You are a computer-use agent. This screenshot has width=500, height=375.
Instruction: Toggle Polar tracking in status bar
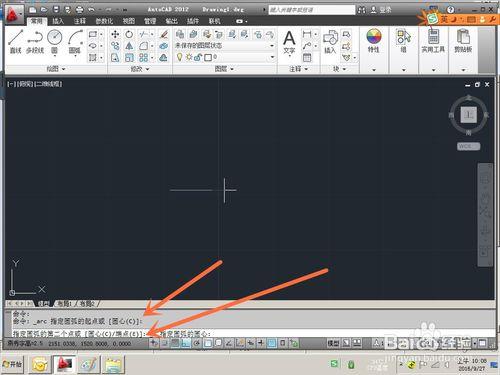coord(197,343)
